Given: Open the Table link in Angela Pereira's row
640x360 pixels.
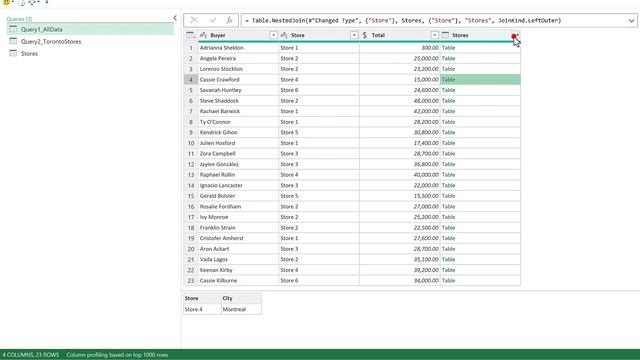Looking at the screenshot, I should (x=448, y=58).
